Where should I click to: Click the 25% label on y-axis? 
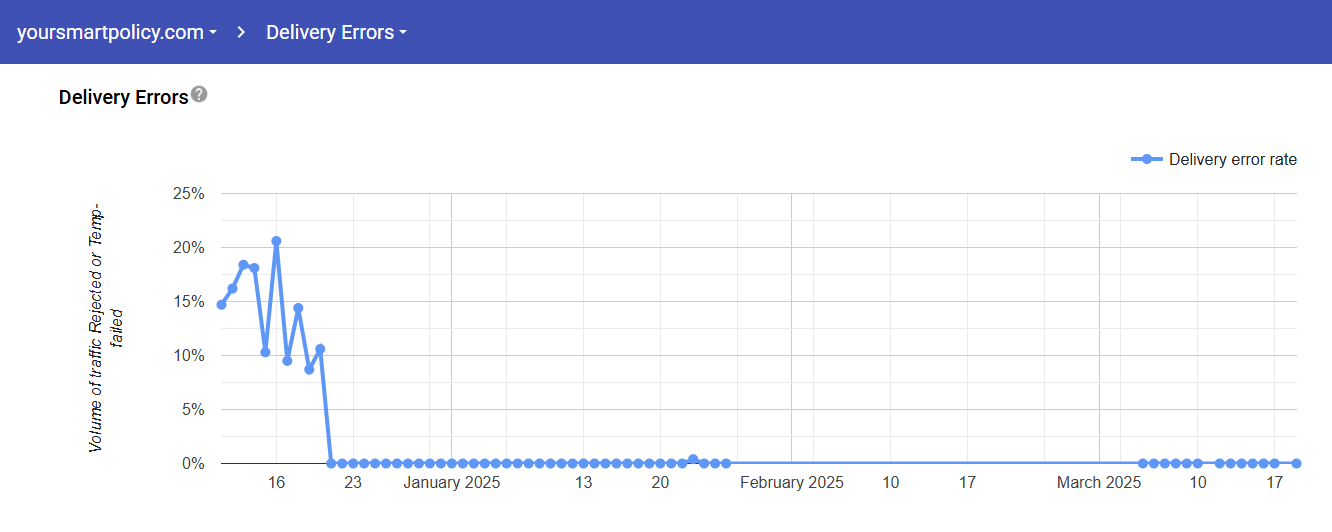point(188,194)
